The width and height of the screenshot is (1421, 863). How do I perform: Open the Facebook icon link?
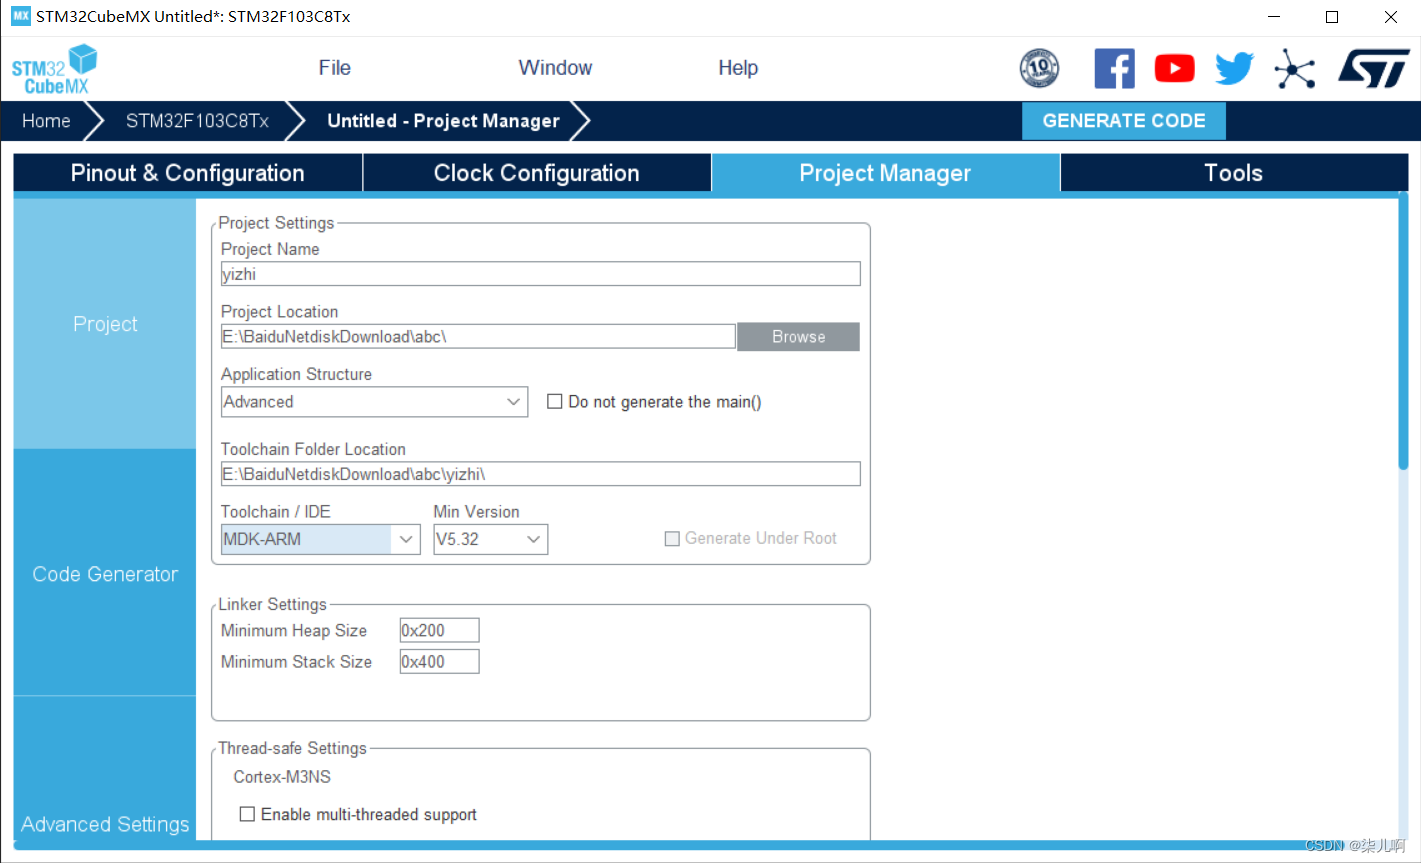pyautogui.click(x=1114, y=68)
